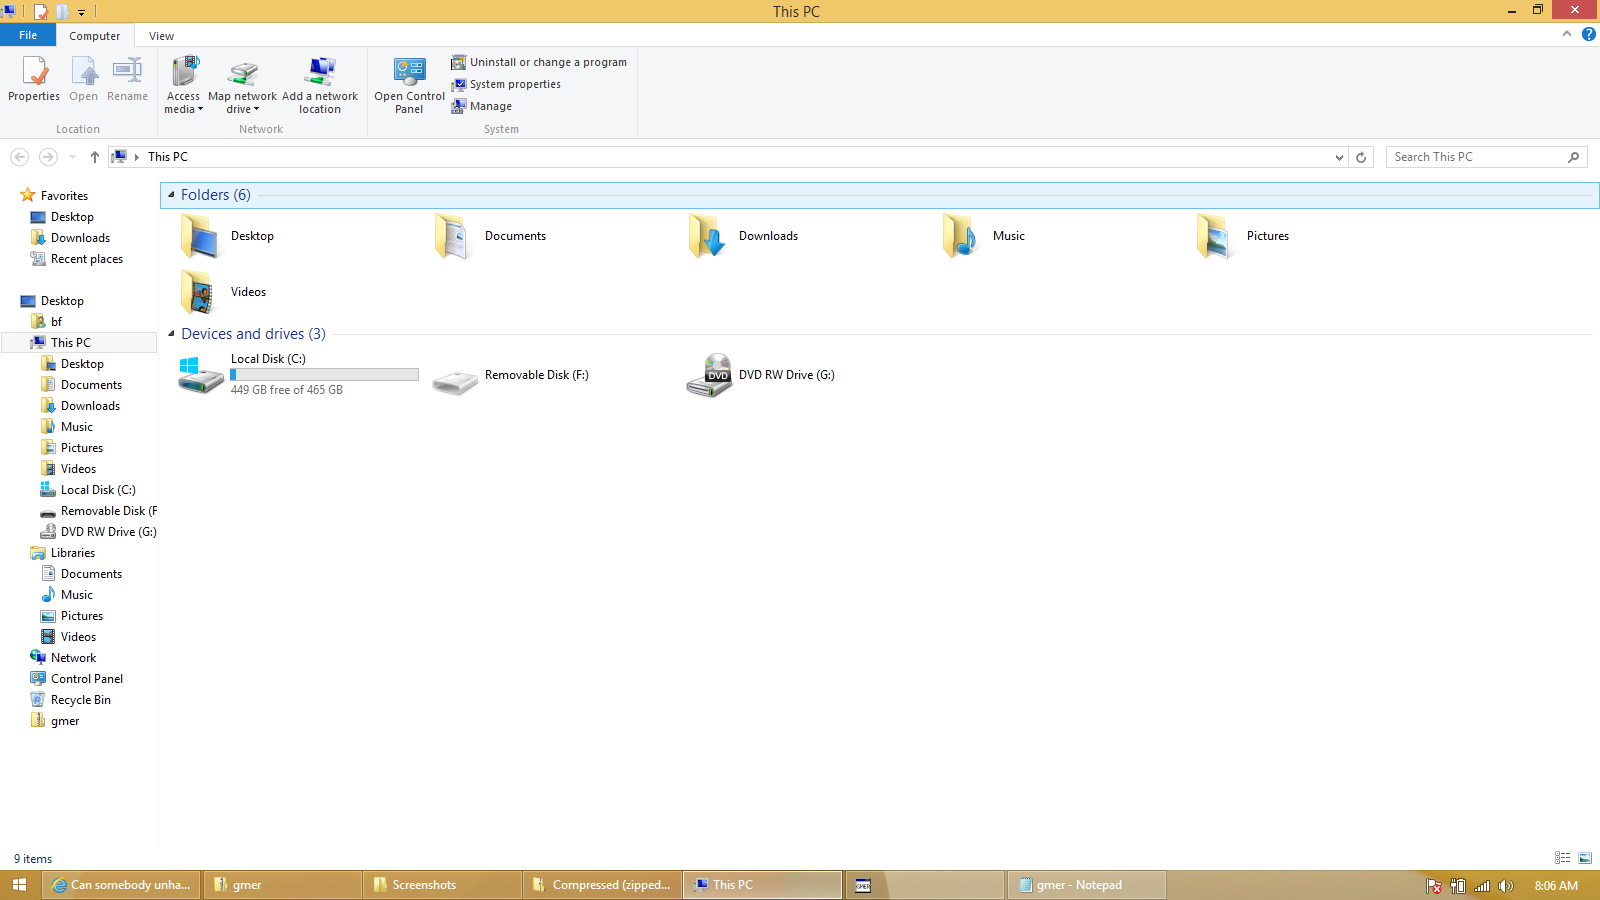Open System properties
Image resolution: width=1600 pixels, height=900 pixels.
tap(506, 84)
